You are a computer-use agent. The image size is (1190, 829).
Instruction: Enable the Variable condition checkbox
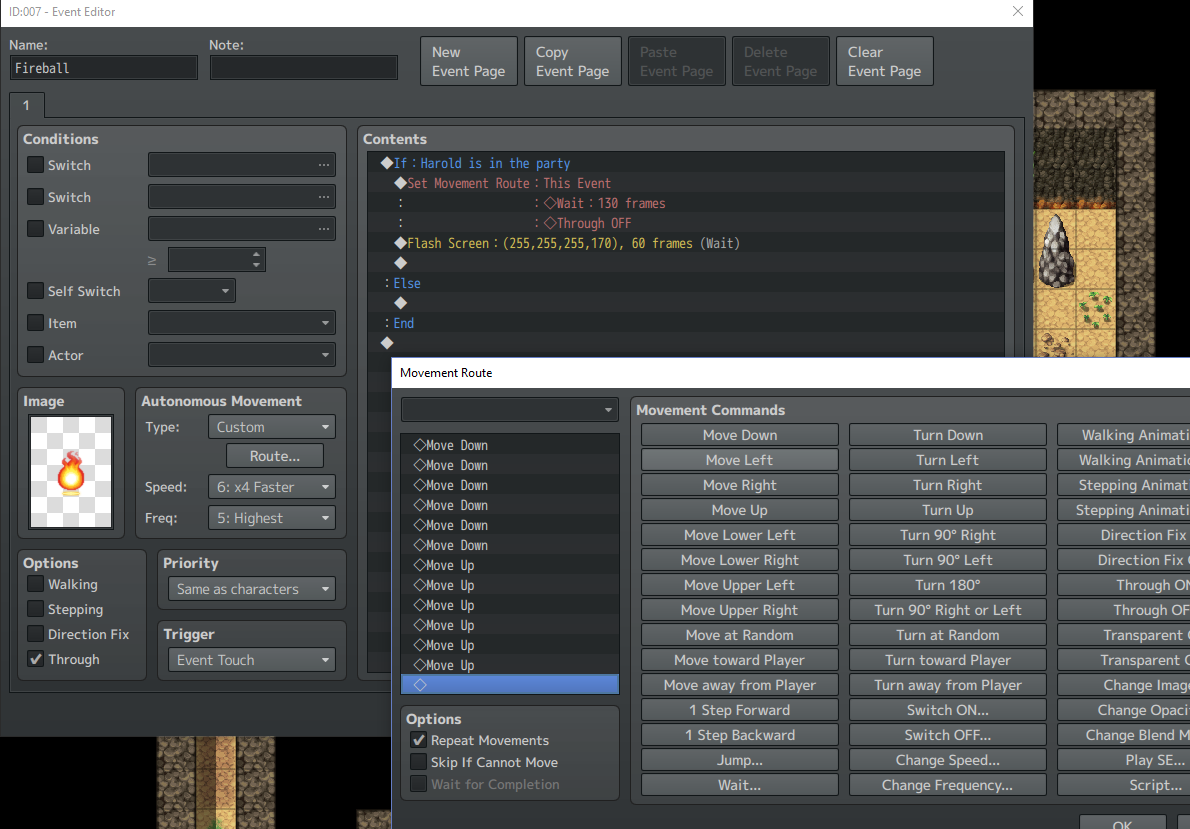[x=35, y=229]
